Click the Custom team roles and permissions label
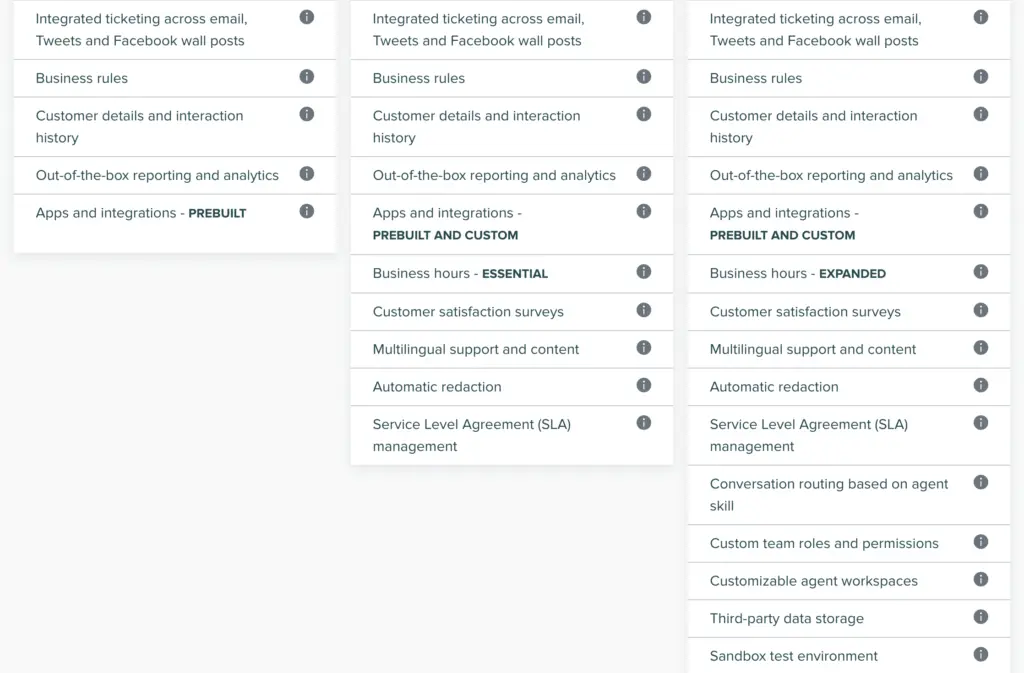This screenshot has width=1024, height=673. click(823, 543)
